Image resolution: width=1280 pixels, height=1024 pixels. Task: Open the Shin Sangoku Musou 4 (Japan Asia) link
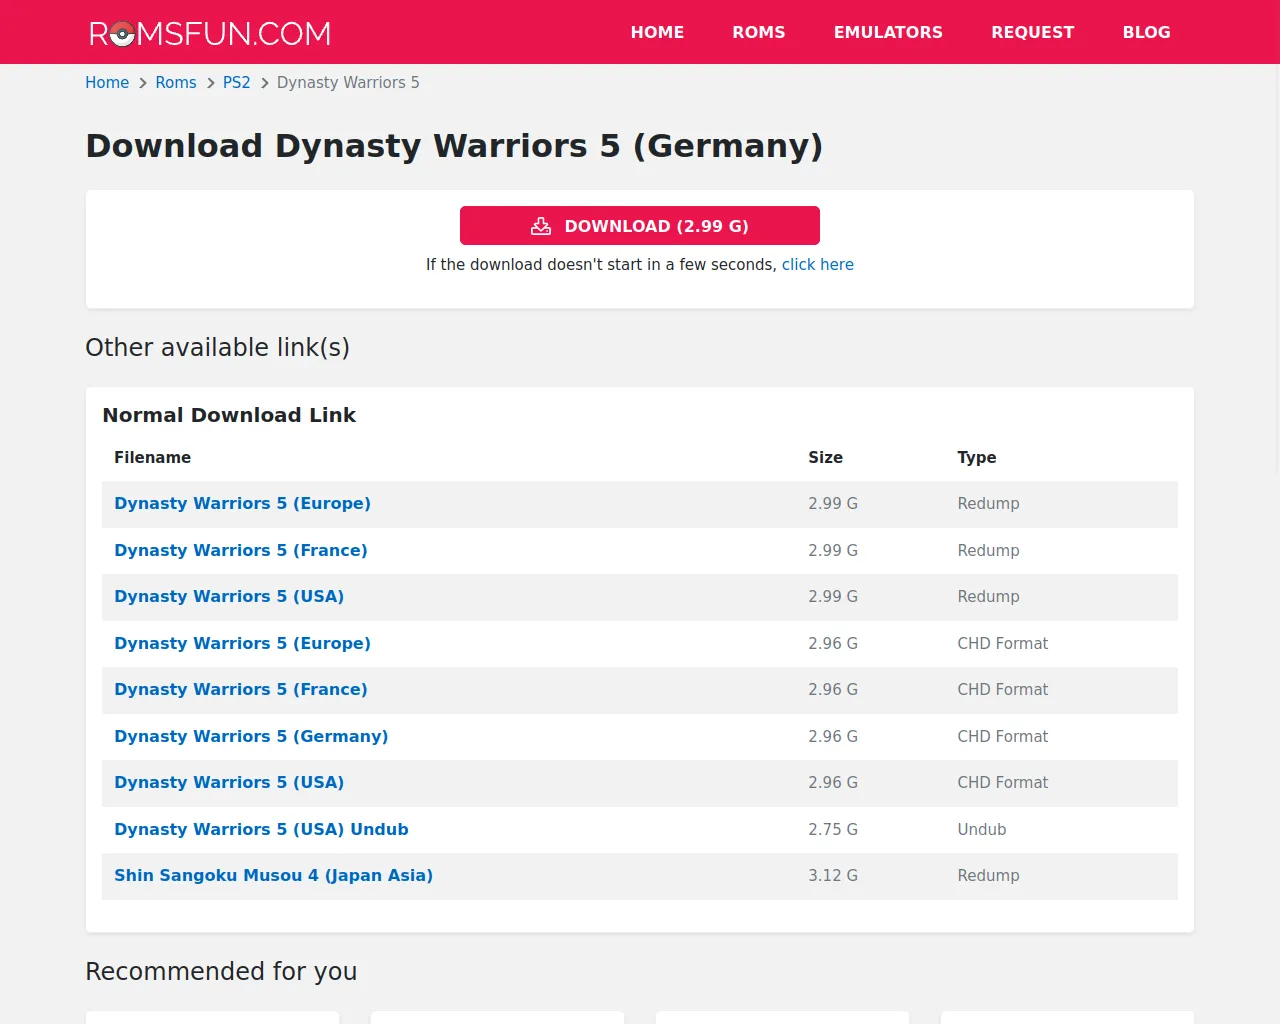(273, 876)
